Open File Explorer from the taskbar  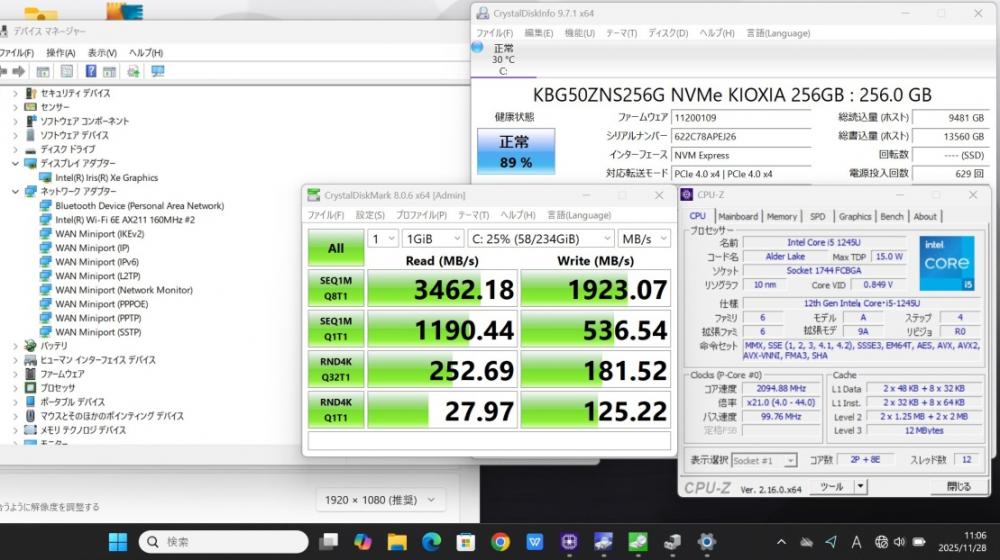coord(397,542)
